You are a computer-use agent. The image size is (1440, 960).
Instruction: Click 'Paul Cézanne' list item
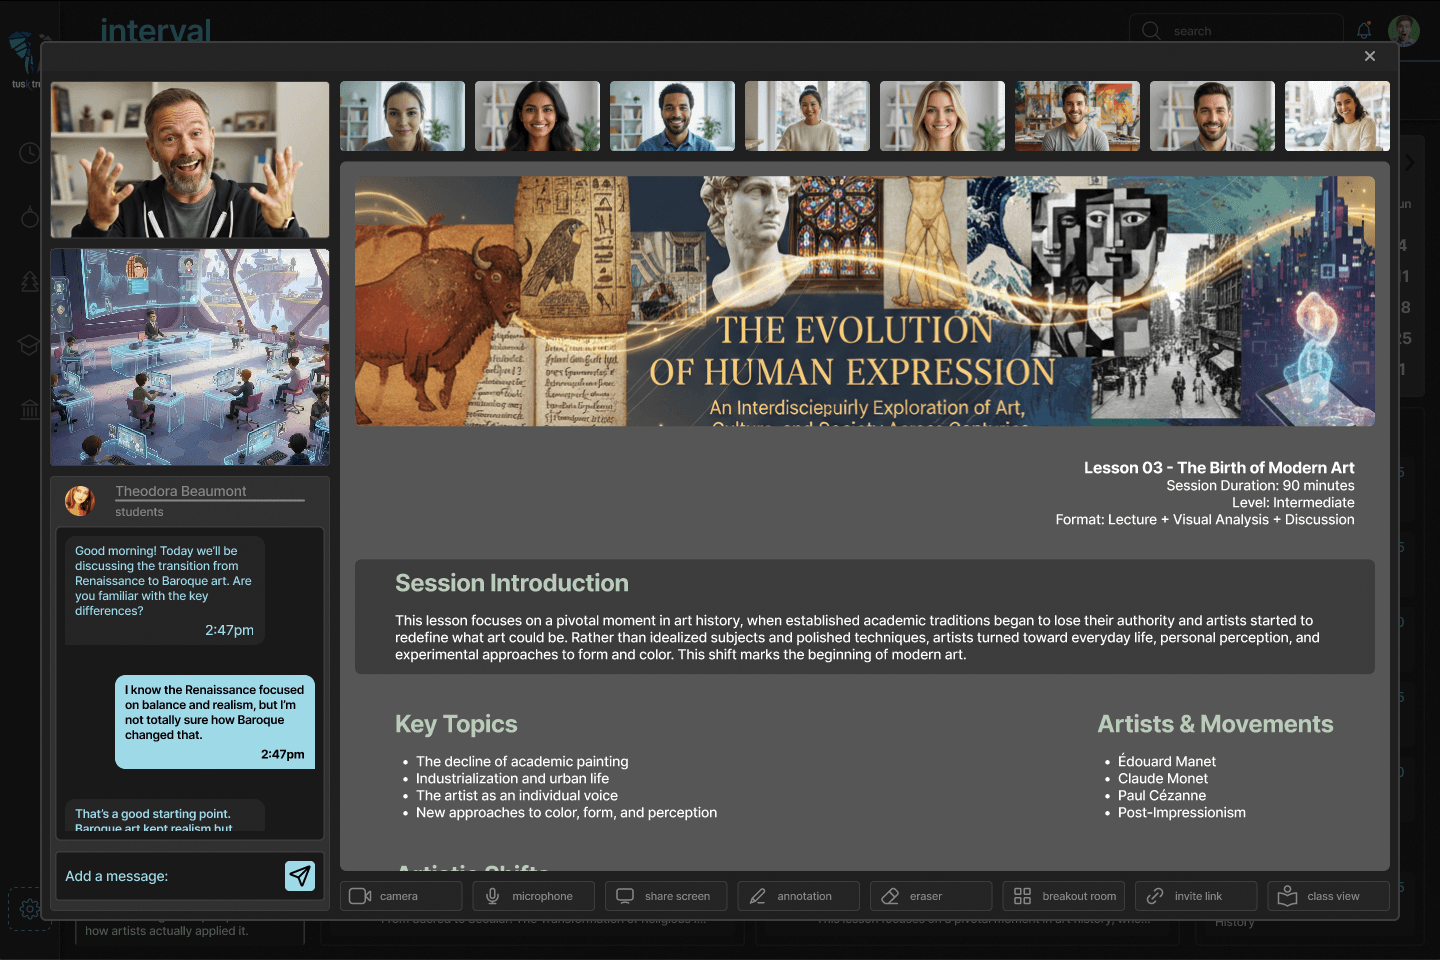1162,795
